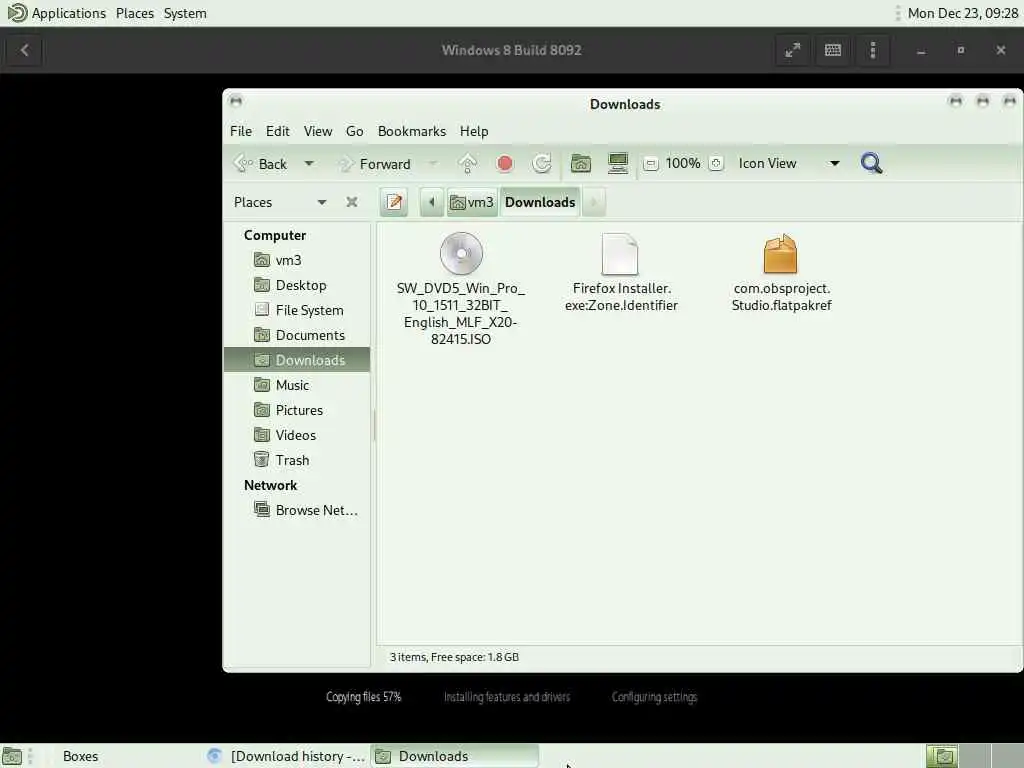Image resolution: width=1024 pixels, height=768 pixels.
Task: Switch to the first workspace in bottom panel
Action: 942,756
